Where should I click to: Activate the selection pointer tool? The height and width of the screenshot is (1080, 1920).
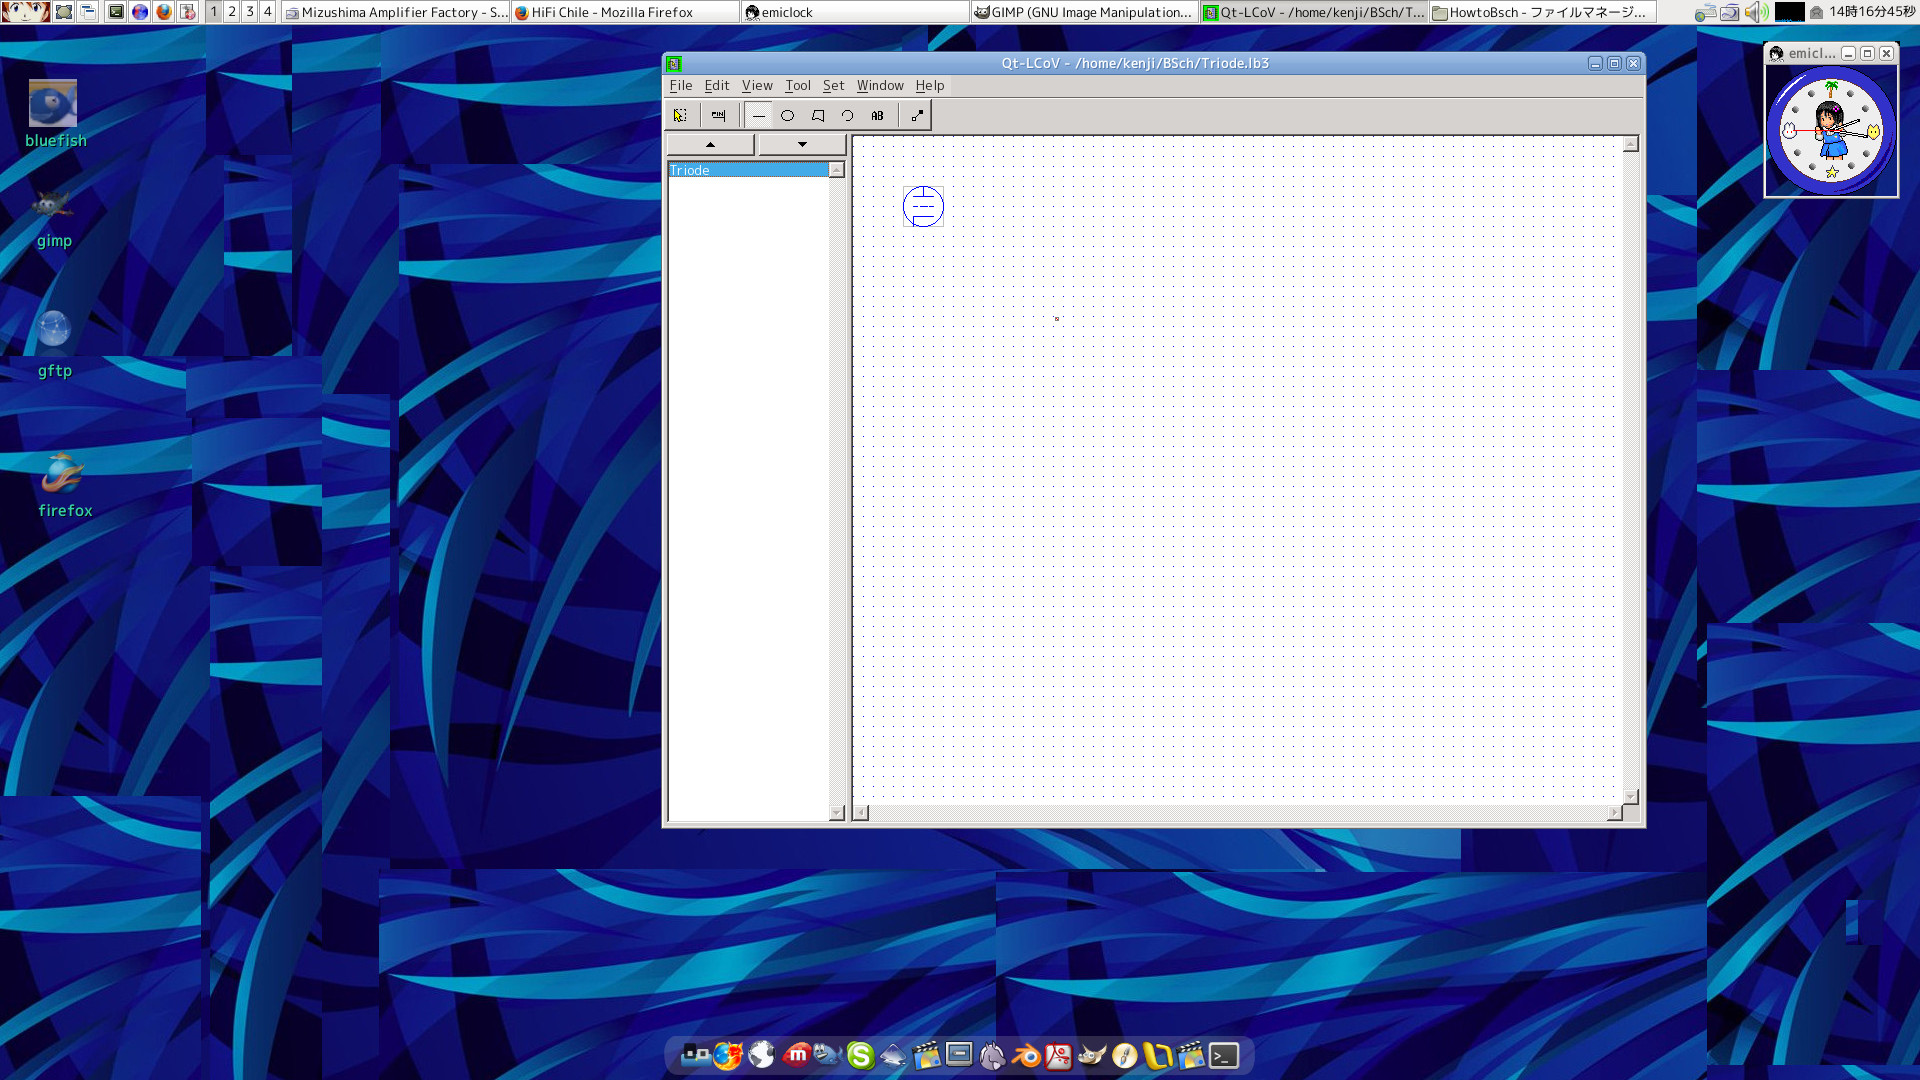pos(680,116)
